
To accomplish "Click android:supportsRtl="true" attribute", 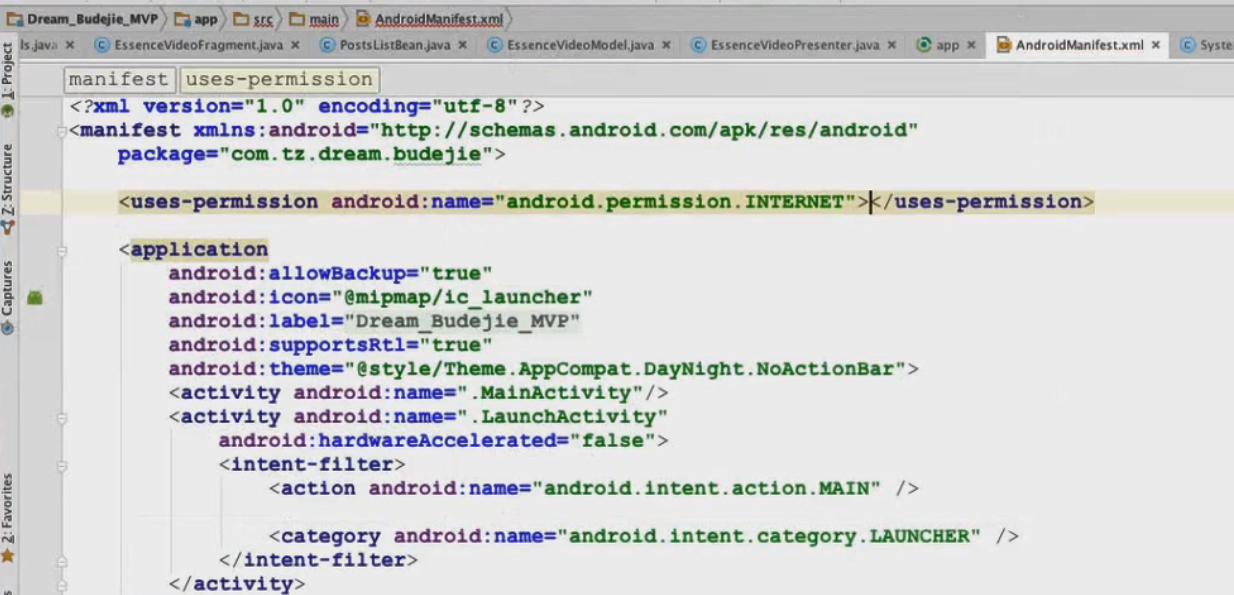I will (331, 345).
